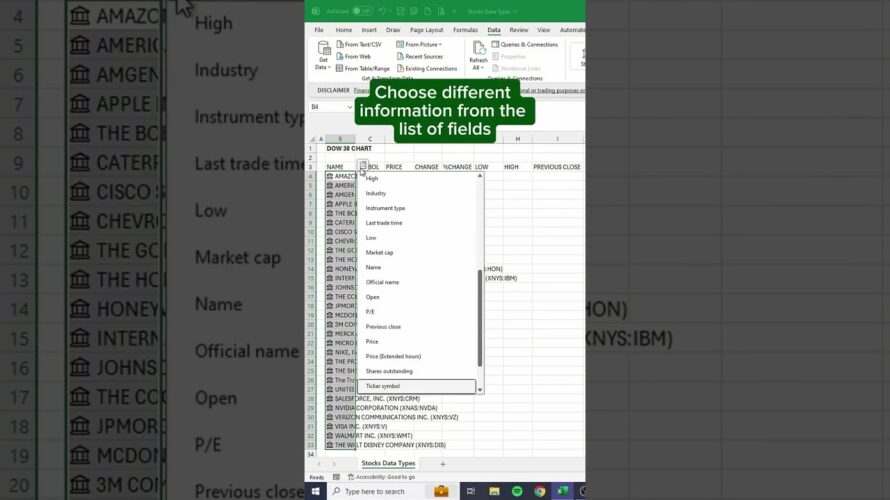Select column C header
This screenshot has width=890, height=500.
point(370,139)
